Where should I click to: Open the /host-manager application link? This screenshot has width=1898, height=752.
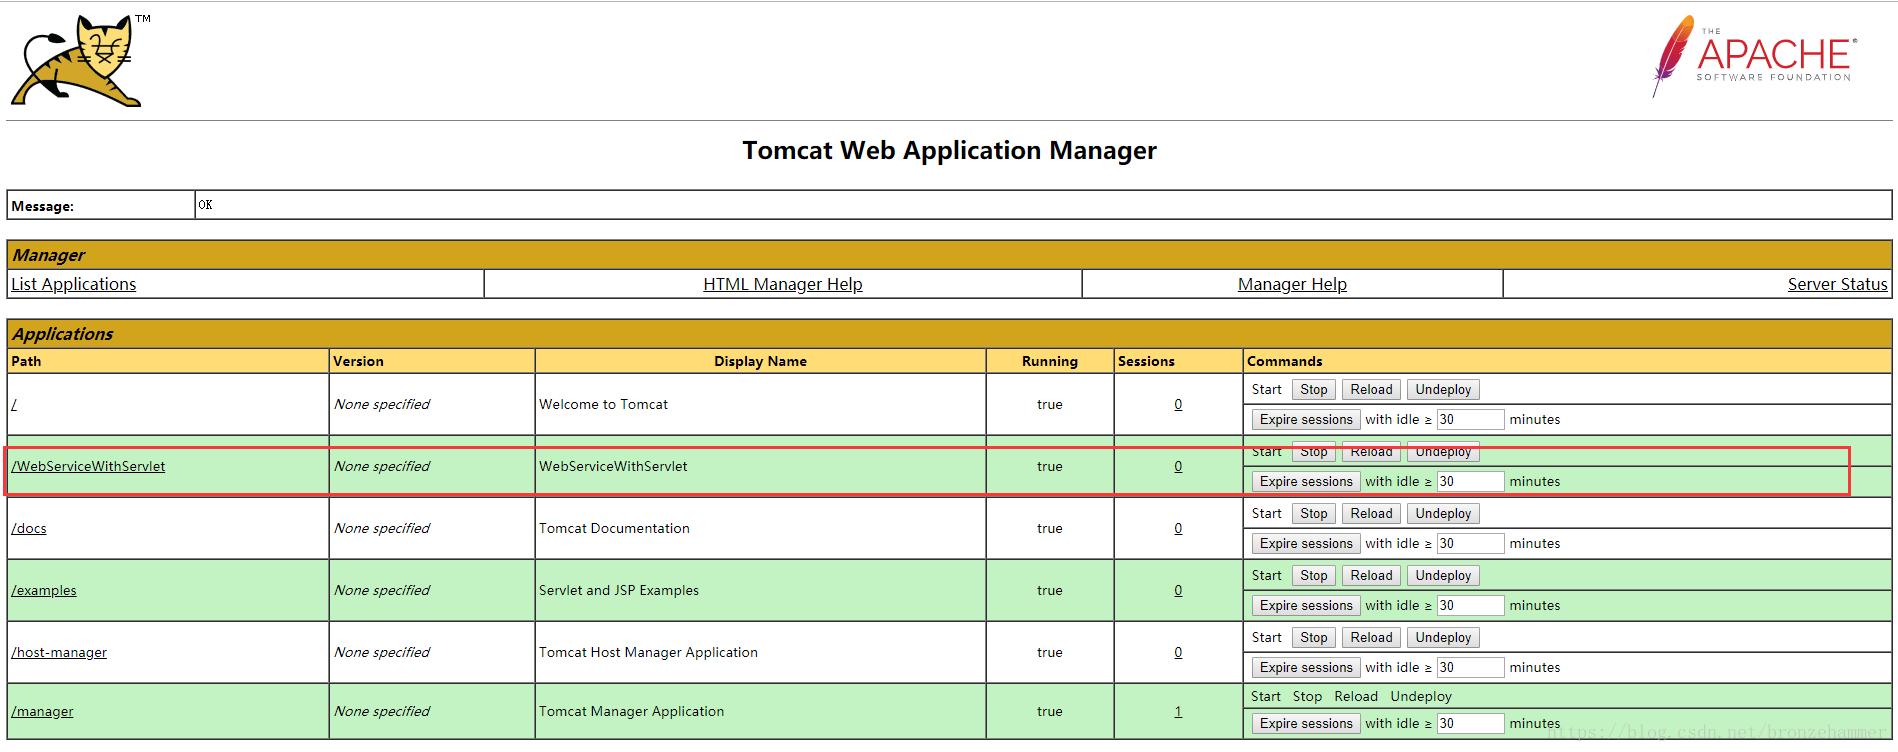[59, 652]
